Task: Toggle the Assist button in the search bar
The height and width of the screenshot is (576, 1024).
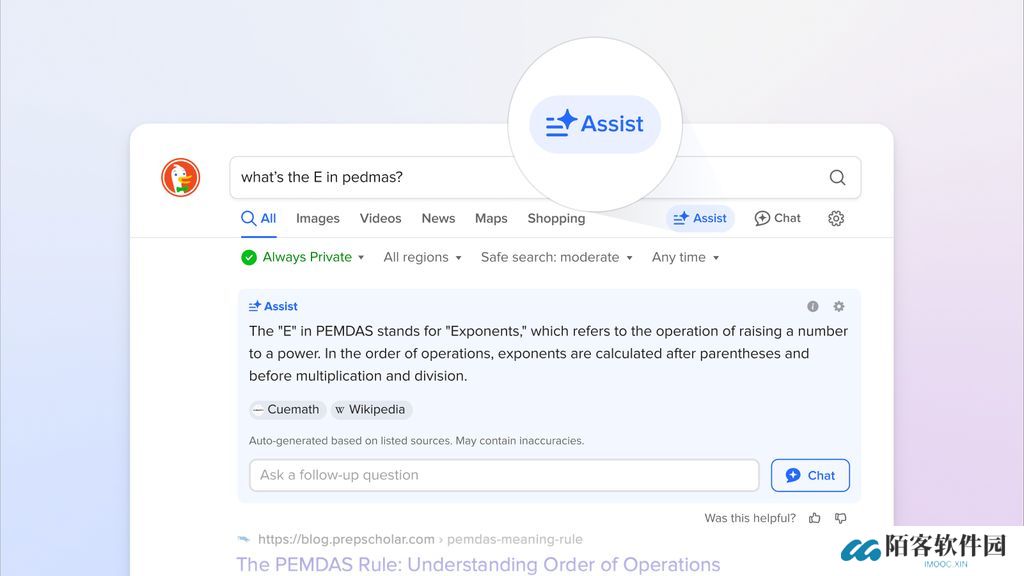Action: (x=700, y=218)
